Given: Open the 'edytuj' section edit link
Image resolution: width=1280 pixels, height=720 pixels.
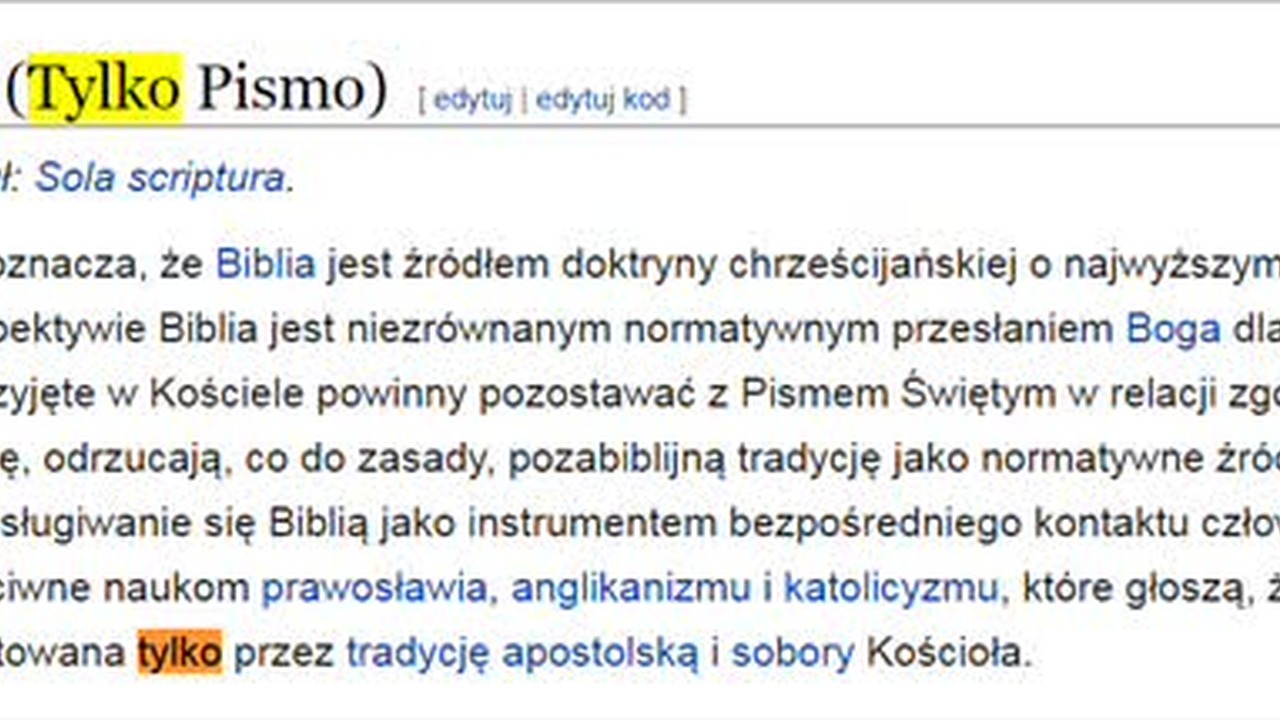Looking at the screenshot, I should click(472, 100).
